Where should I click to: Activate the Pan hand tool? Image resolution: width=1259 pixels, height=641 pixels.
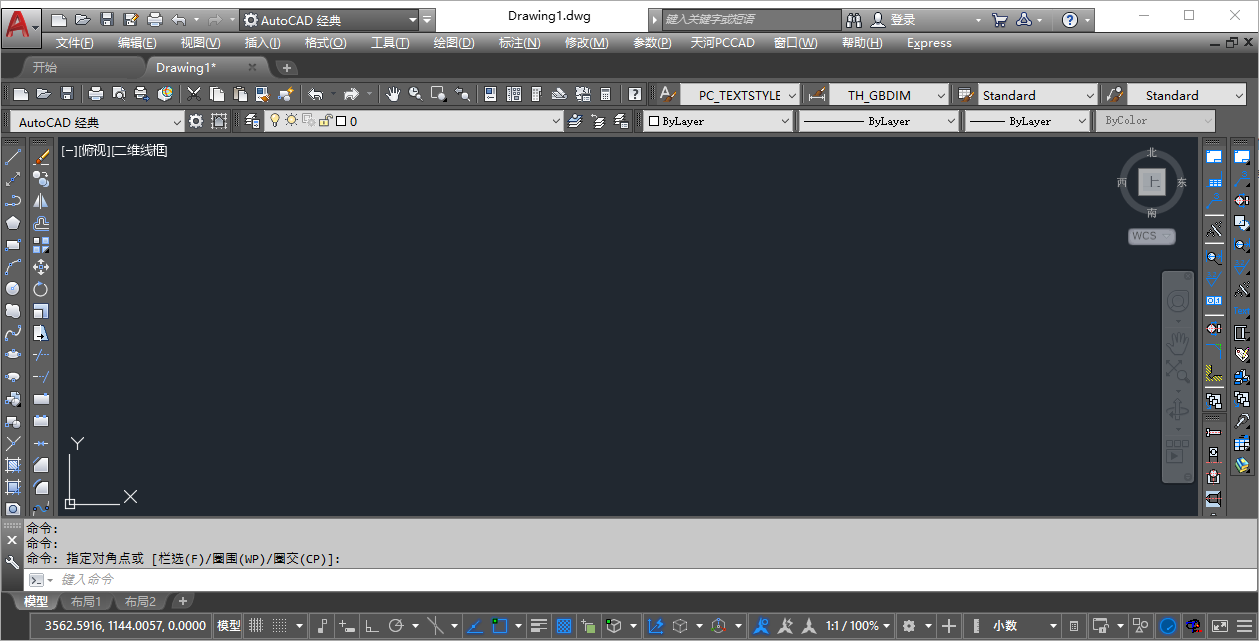coord(393,94)
